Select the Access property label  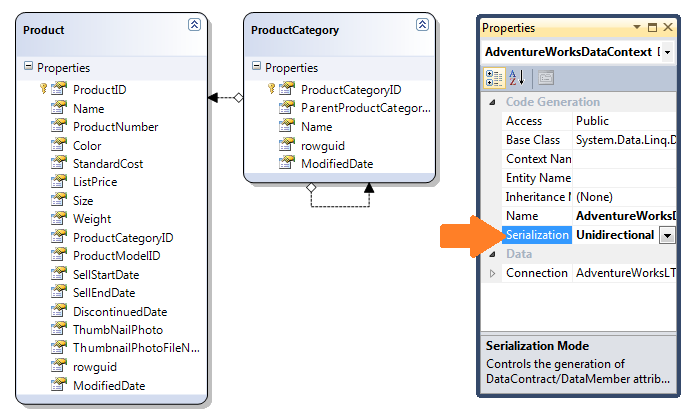[524, 121]
